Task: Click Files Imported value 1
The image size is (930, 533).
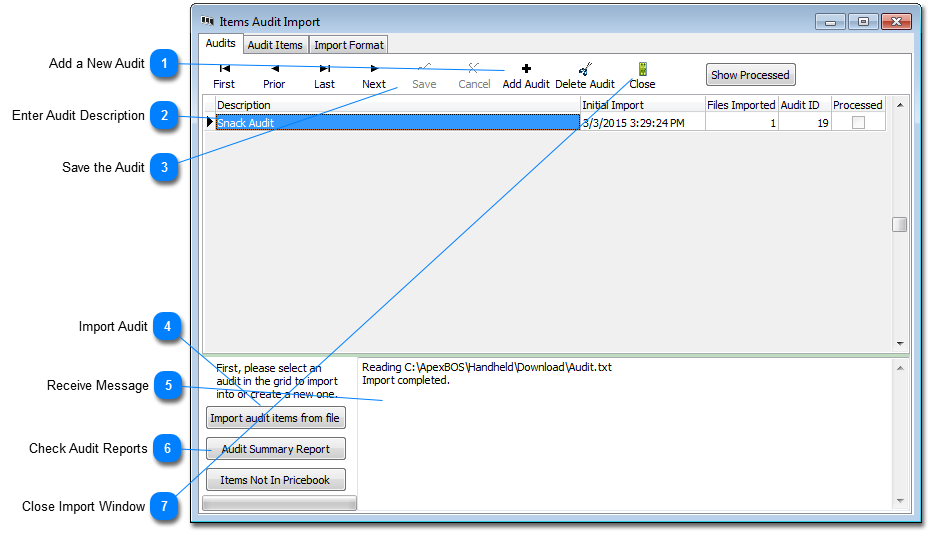Action: (741, 123)
